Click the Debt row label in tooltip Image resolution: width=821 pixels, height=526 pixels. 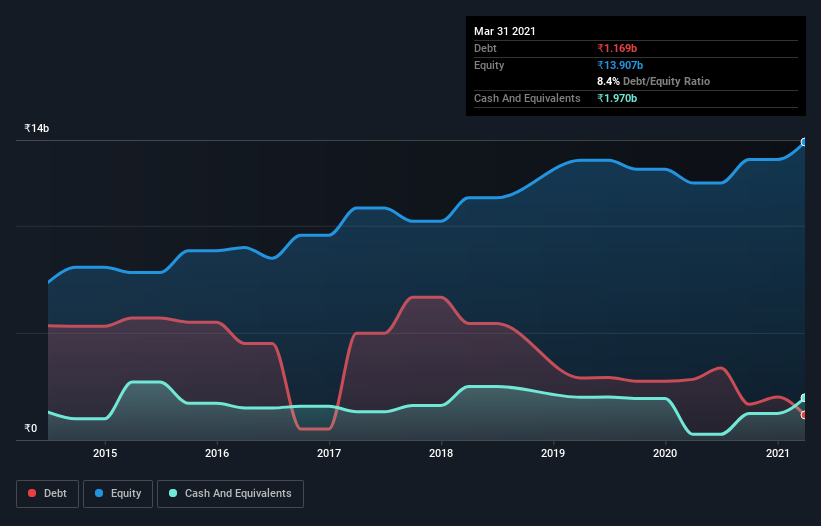tap(485, 48)
